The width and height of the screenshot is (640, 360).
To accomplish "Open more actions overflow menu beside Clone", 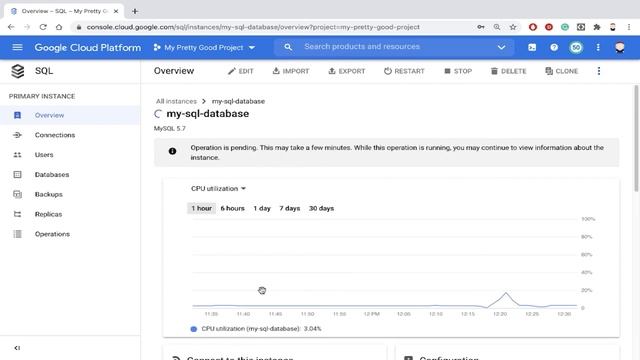I will [x=599, y=71].
